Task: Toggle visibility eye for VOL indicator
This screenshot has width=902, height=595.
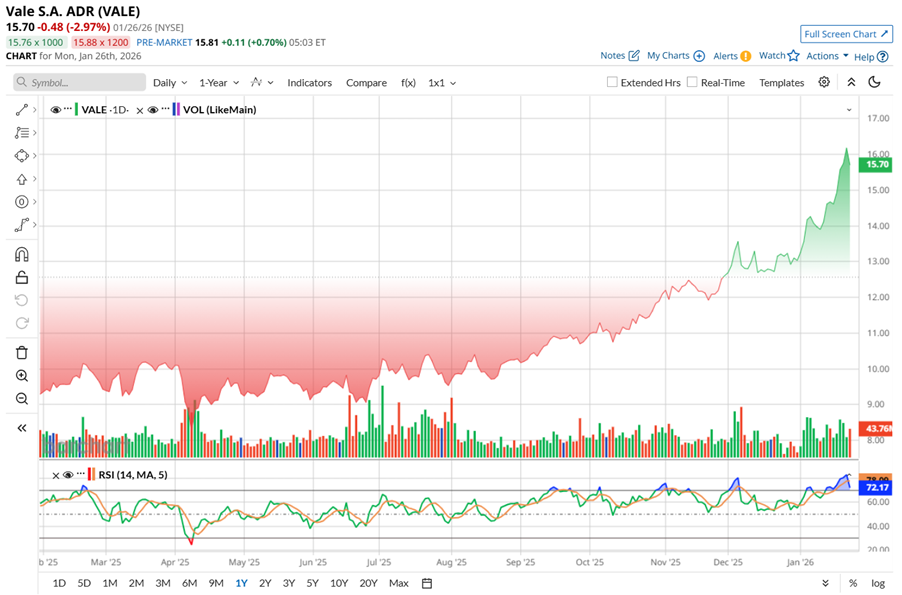Action: 153,110
